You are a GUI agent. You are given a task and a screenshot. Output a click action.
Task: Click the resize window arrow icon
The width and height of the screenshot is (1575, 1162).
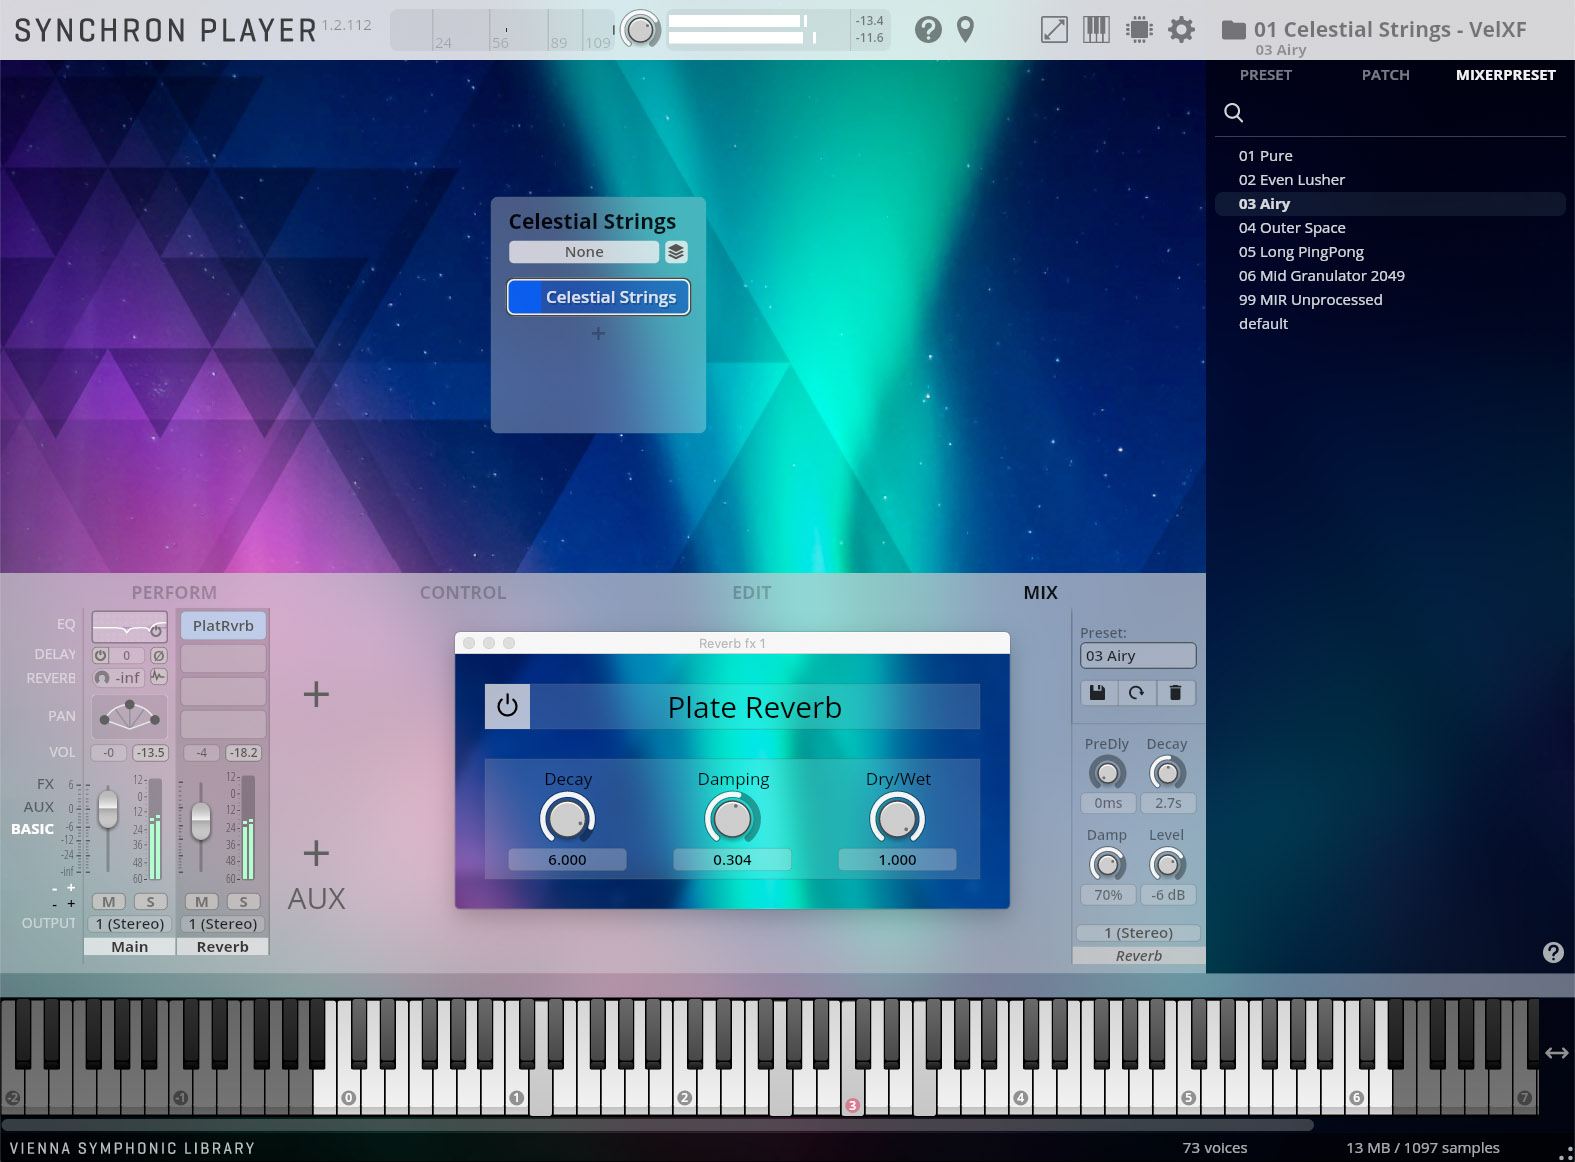[1054, 30]
